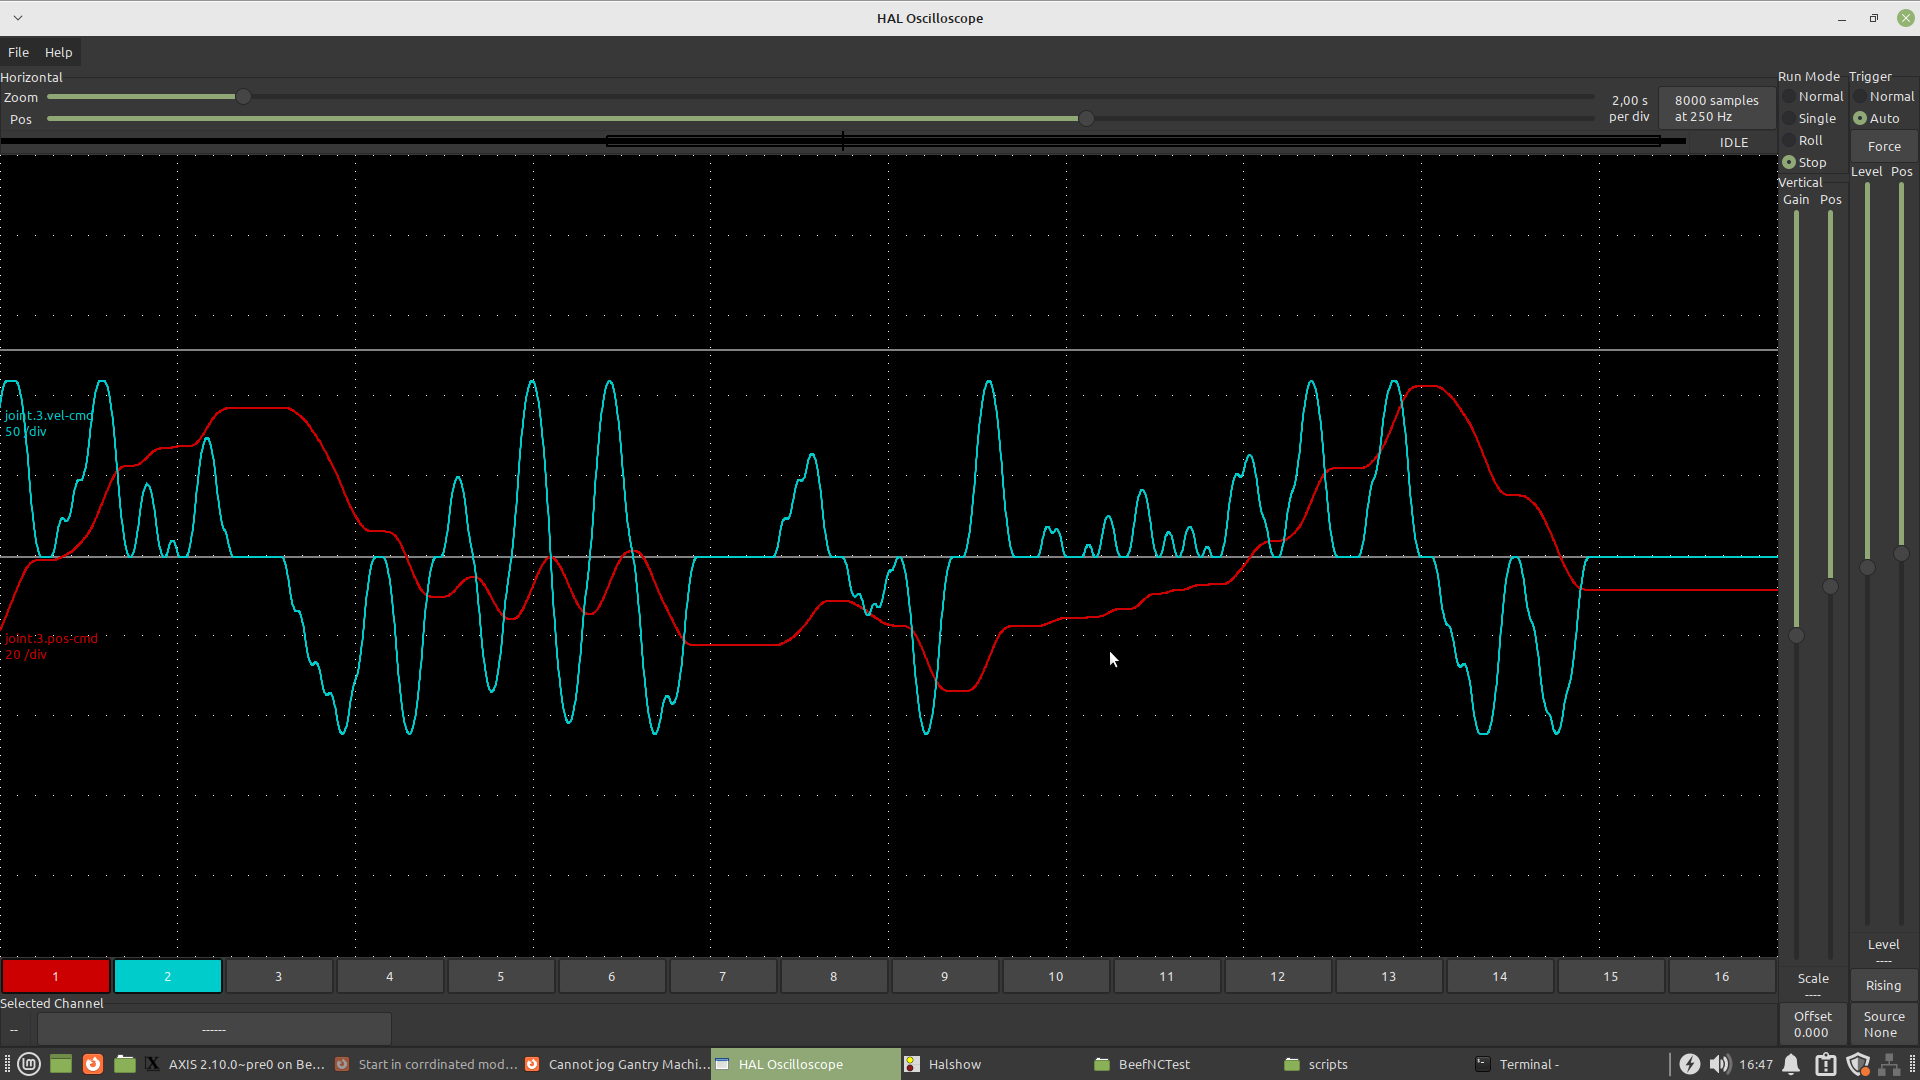Screen dimensions: 1920x1080
Task: Select channel 9 button
Action: pos(944,976)
